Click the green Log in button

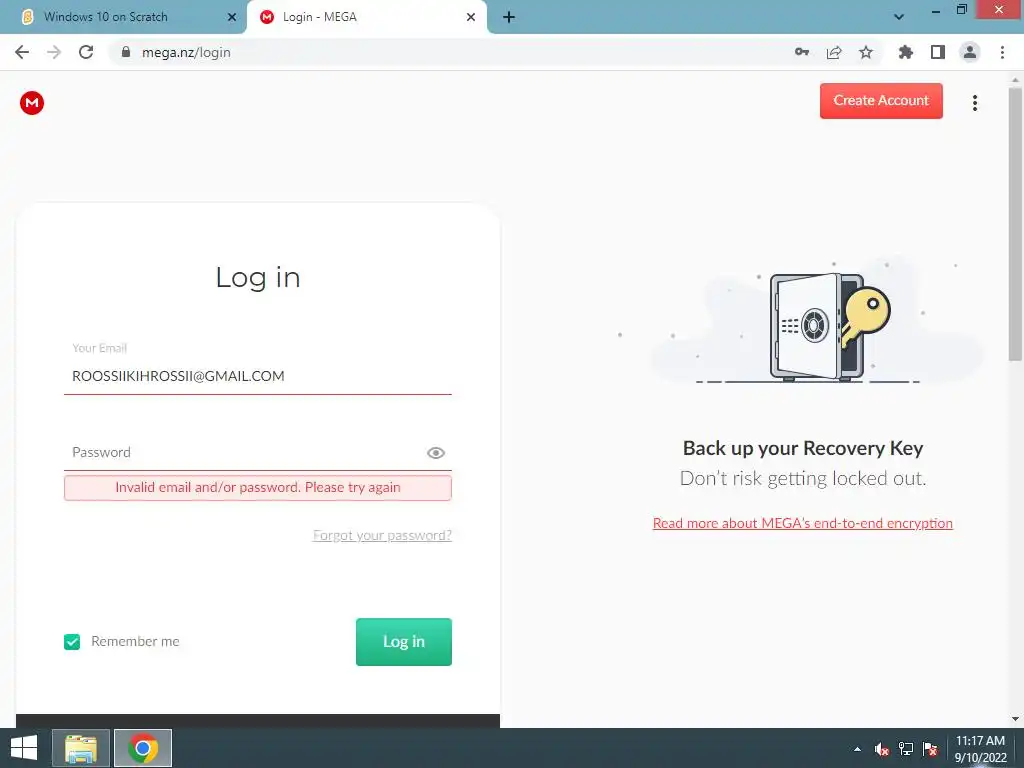coord(404,642)
